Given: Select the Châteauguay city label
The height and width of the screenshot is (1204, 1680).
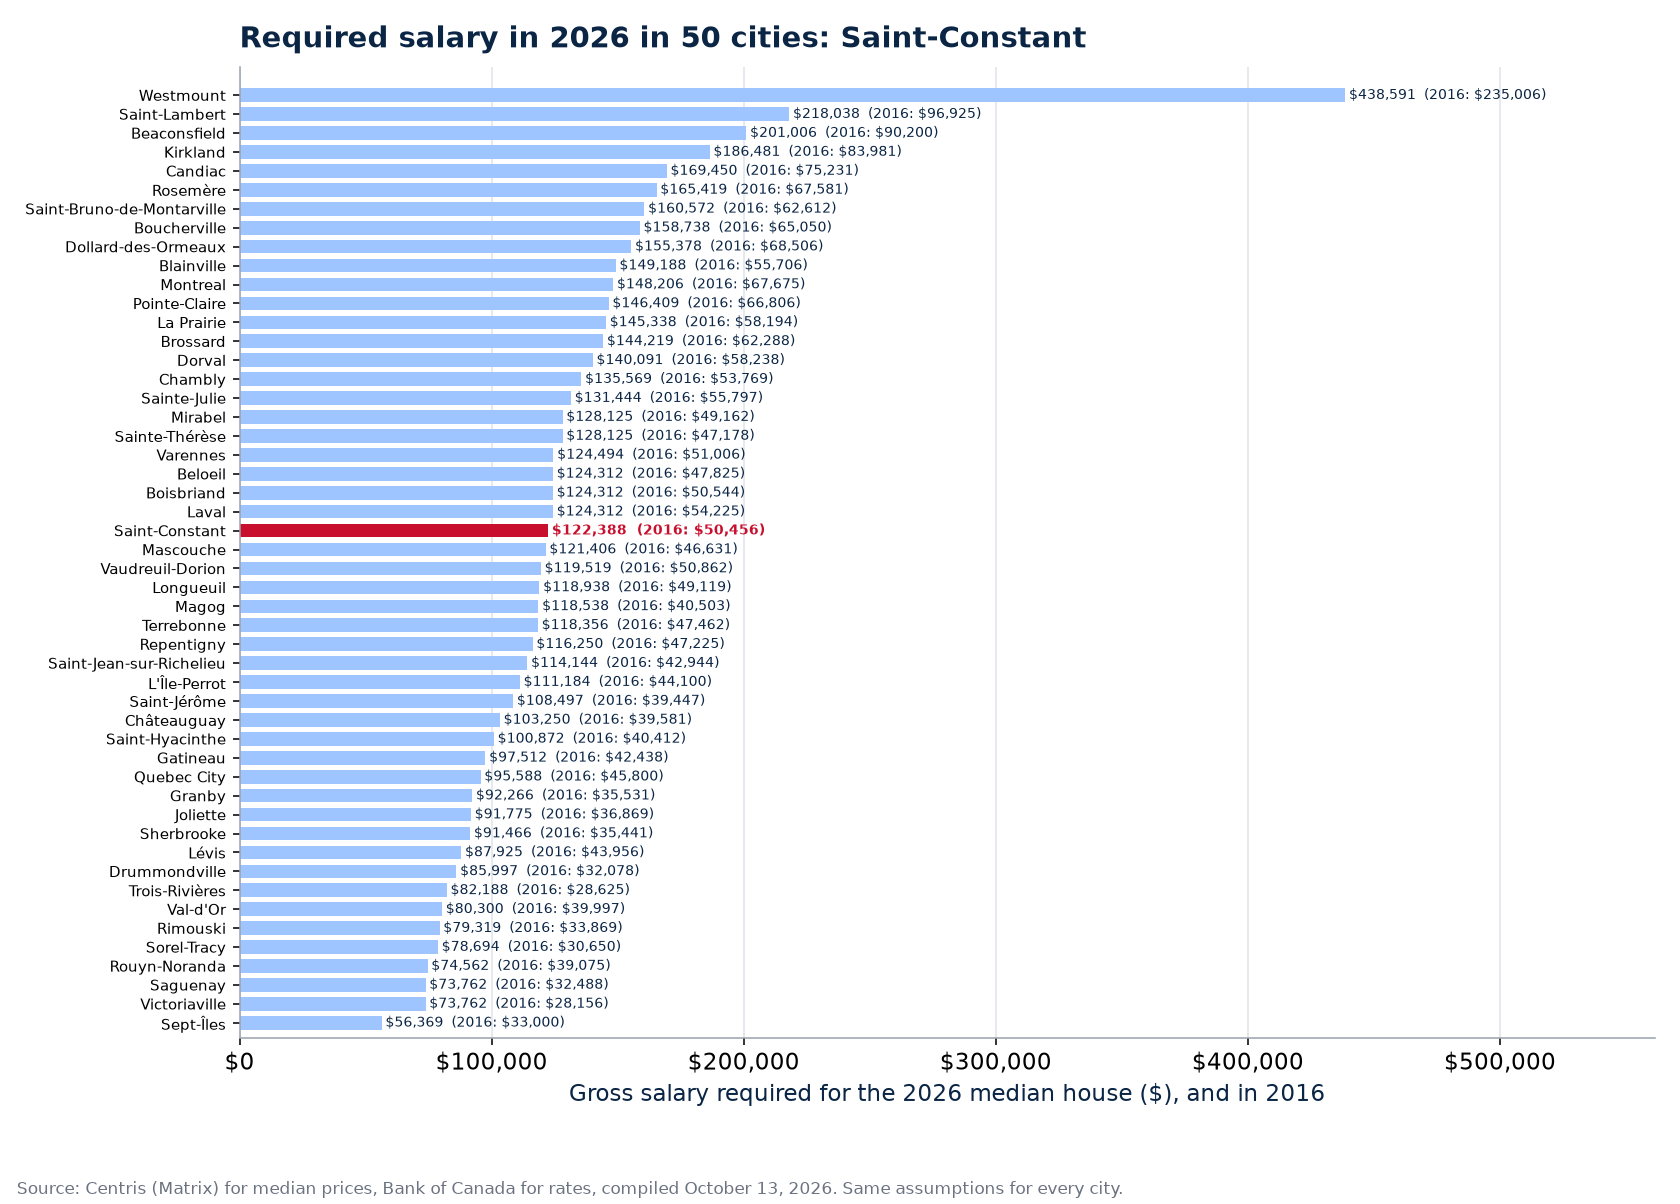Looking at the screenshot, I should click(176, 721).
